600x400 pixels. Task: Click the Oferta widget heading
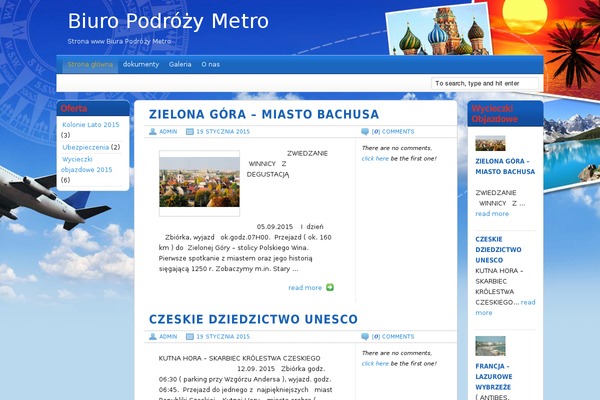[x=74, y=108]
